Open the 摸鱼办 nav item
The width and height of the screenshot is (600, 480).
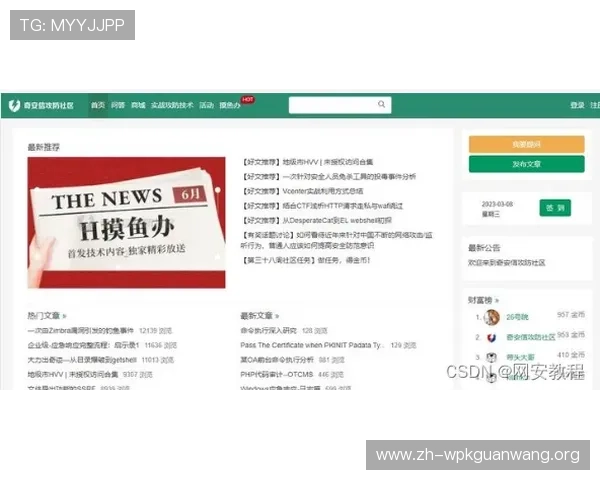[x=230, y=105]
